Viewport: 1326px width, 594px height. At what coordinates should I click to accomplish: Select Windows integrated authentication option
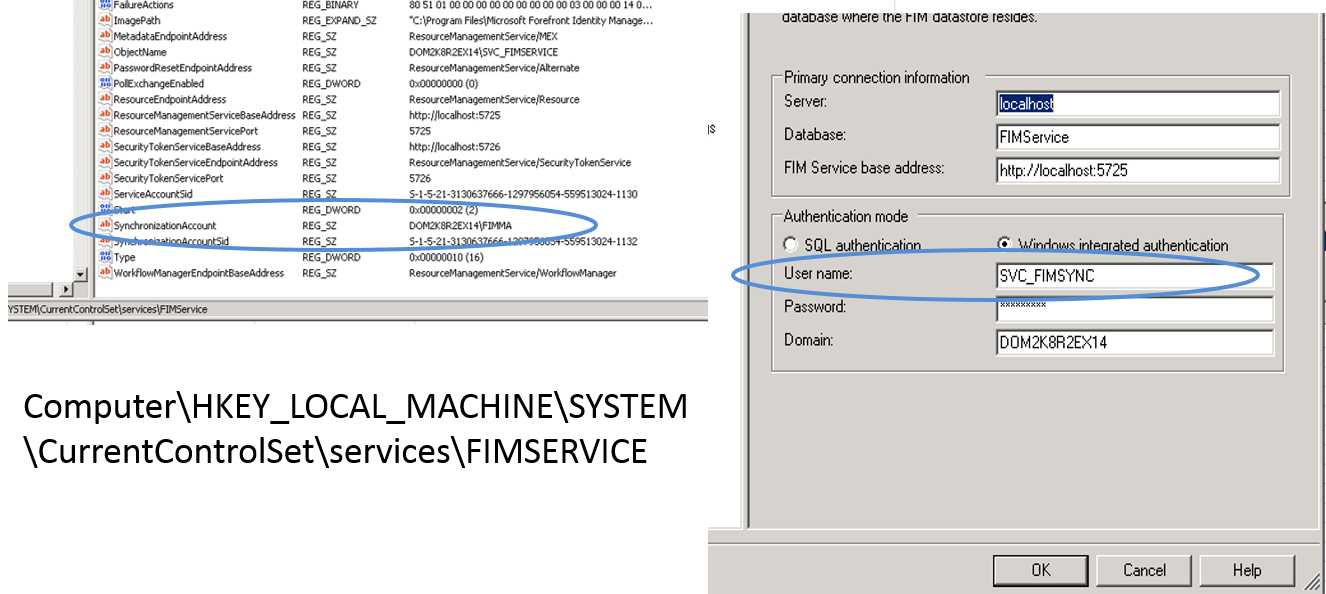pyautogui.click(x=1004, y=245)
